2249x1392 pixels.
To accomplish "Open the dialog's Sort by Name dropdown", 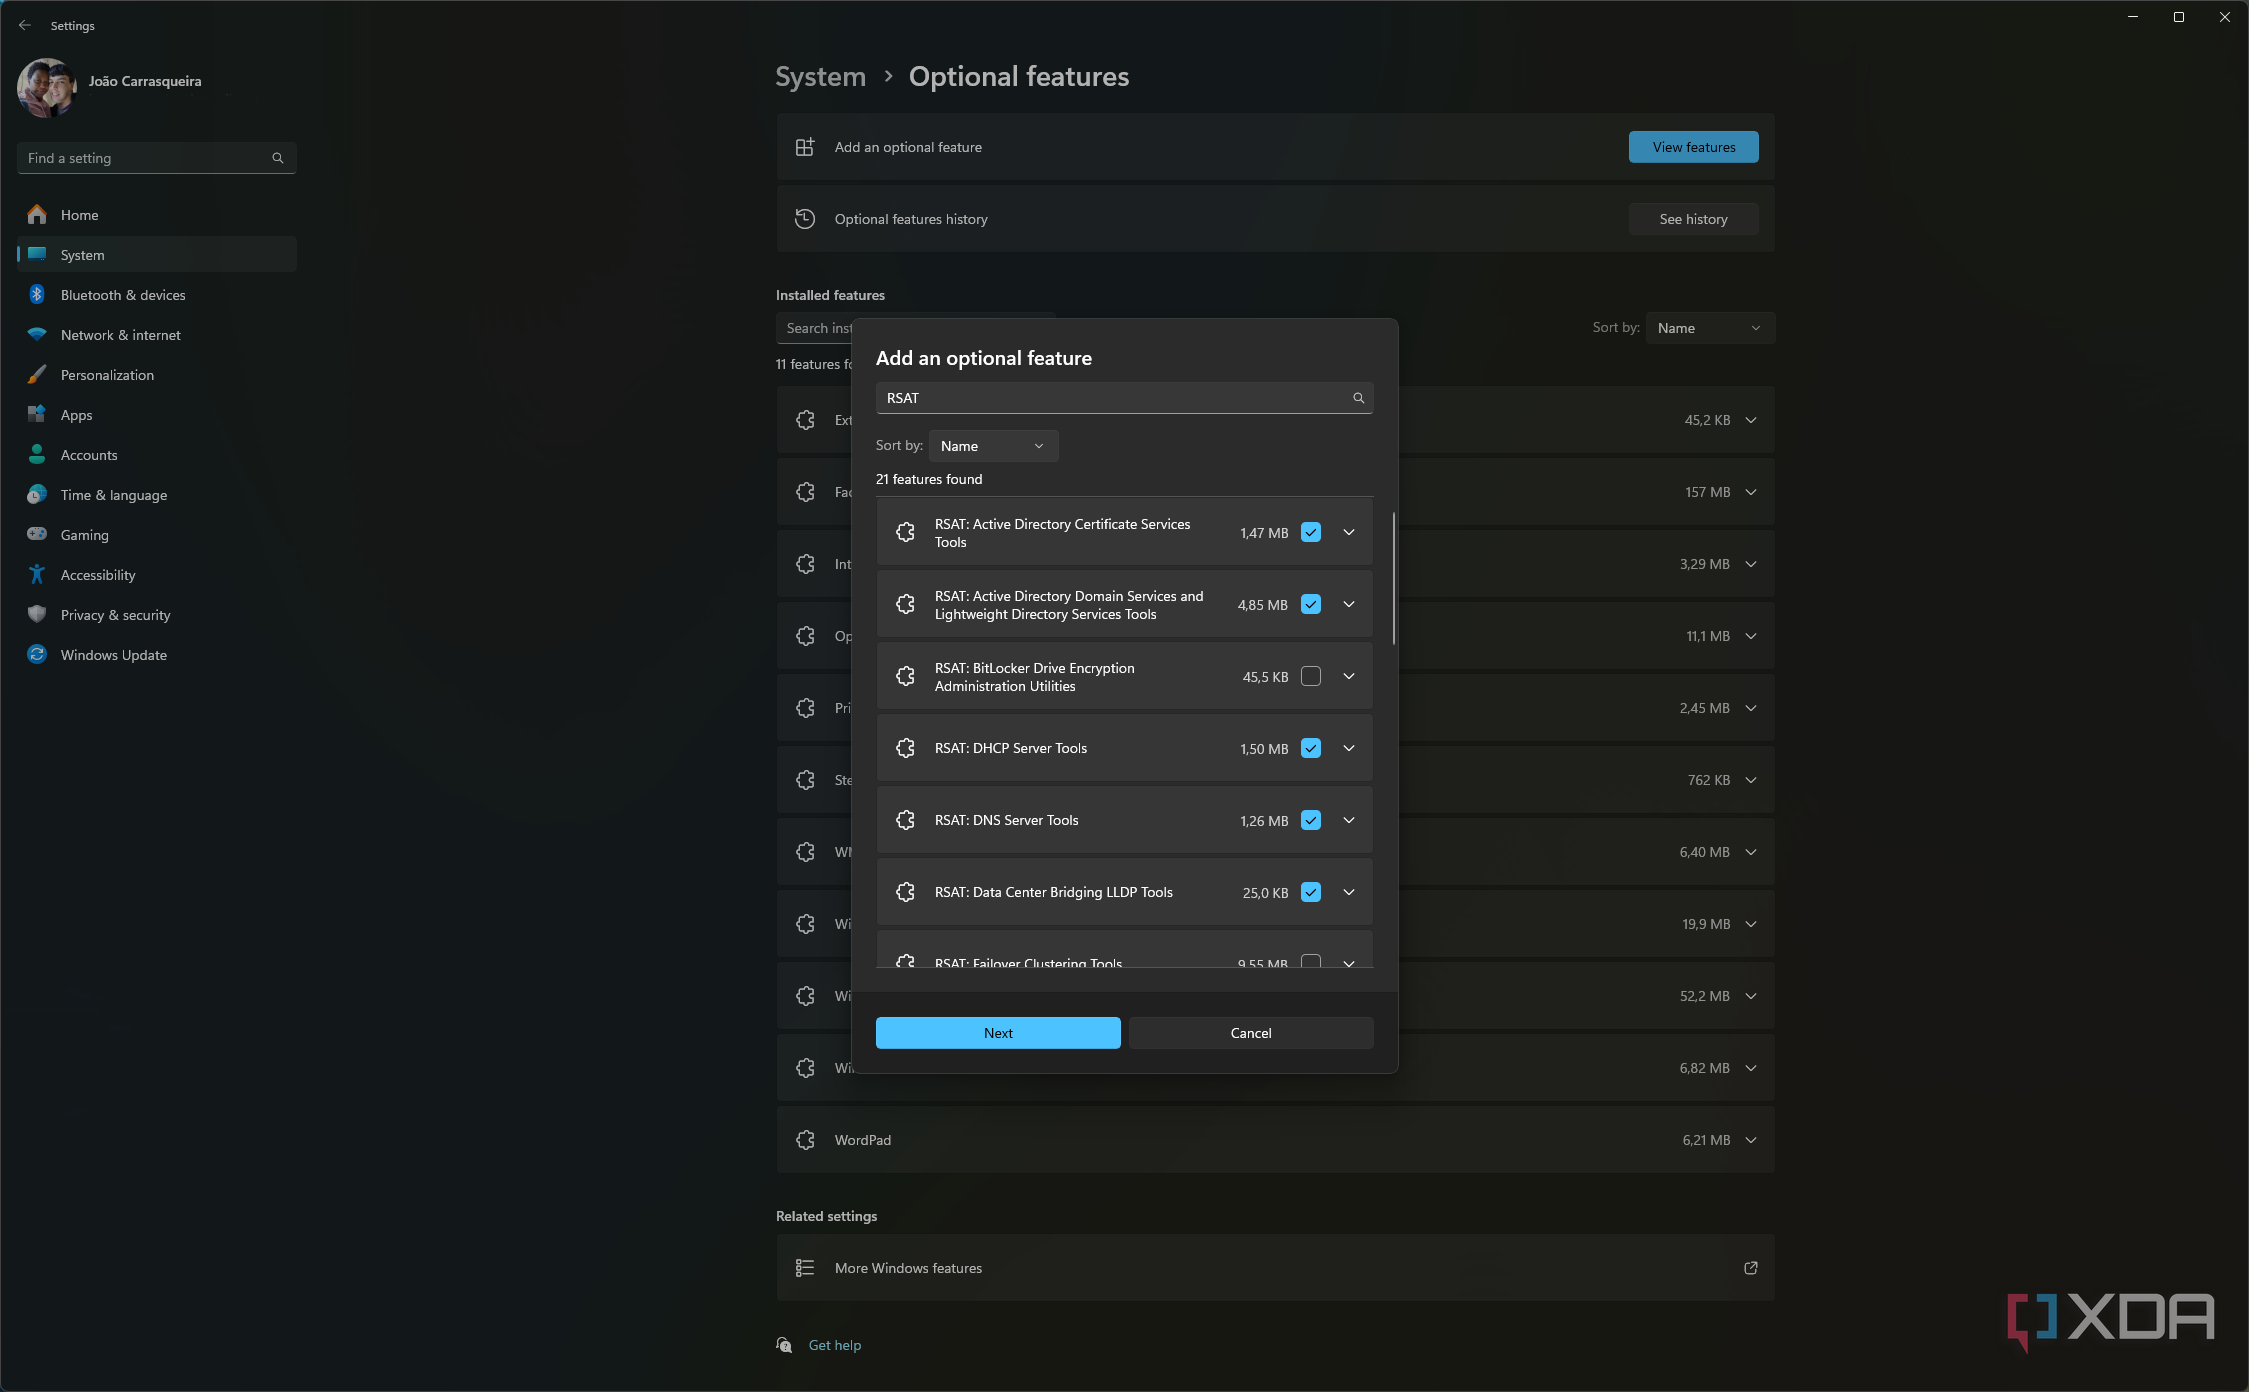I will [993, 446].
